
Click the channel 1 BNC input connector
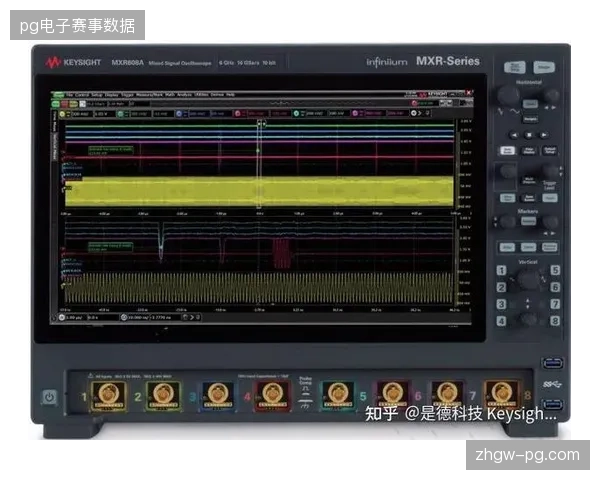[109, 395]
